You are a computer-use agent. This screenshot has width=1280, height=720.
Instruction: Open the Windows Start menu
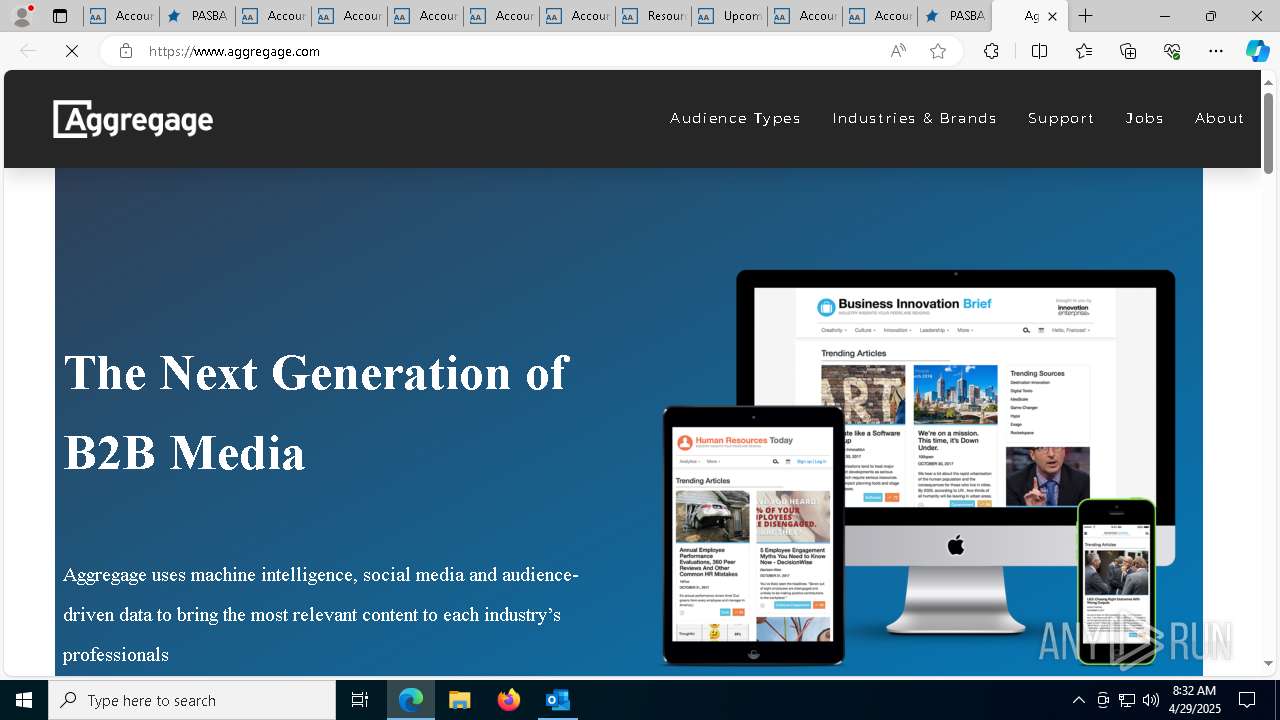(x=24, y=700)
